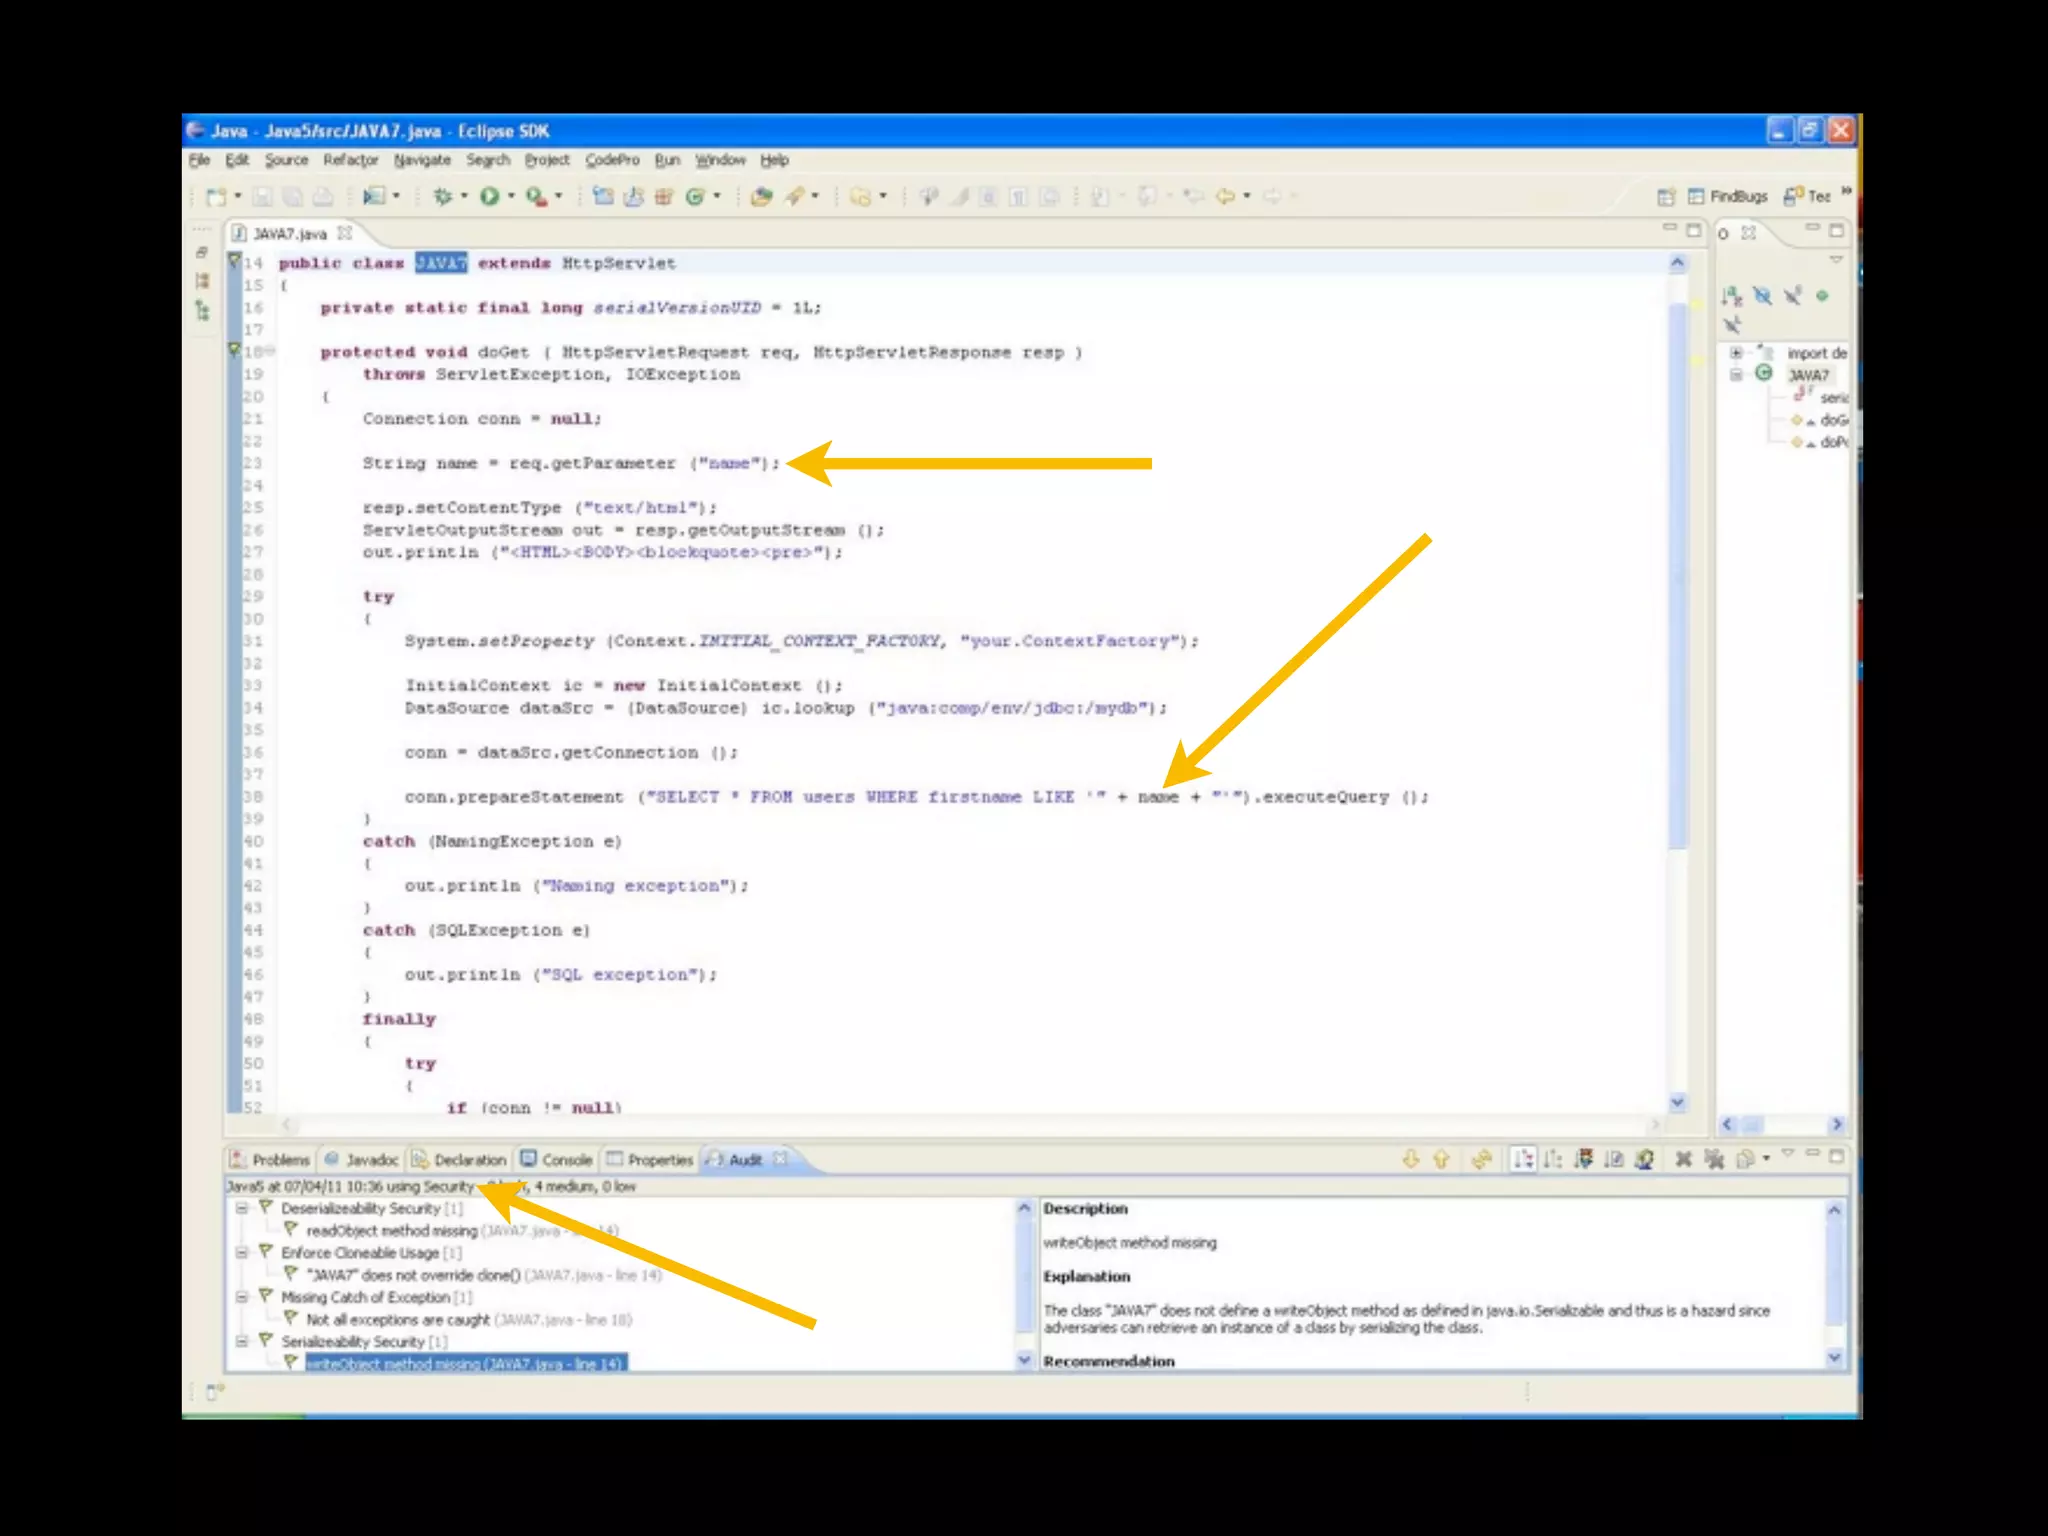Click the yellow Back navigation arrow
The width and height of the screenshot is (2048, 1536).
[1225, 196]
